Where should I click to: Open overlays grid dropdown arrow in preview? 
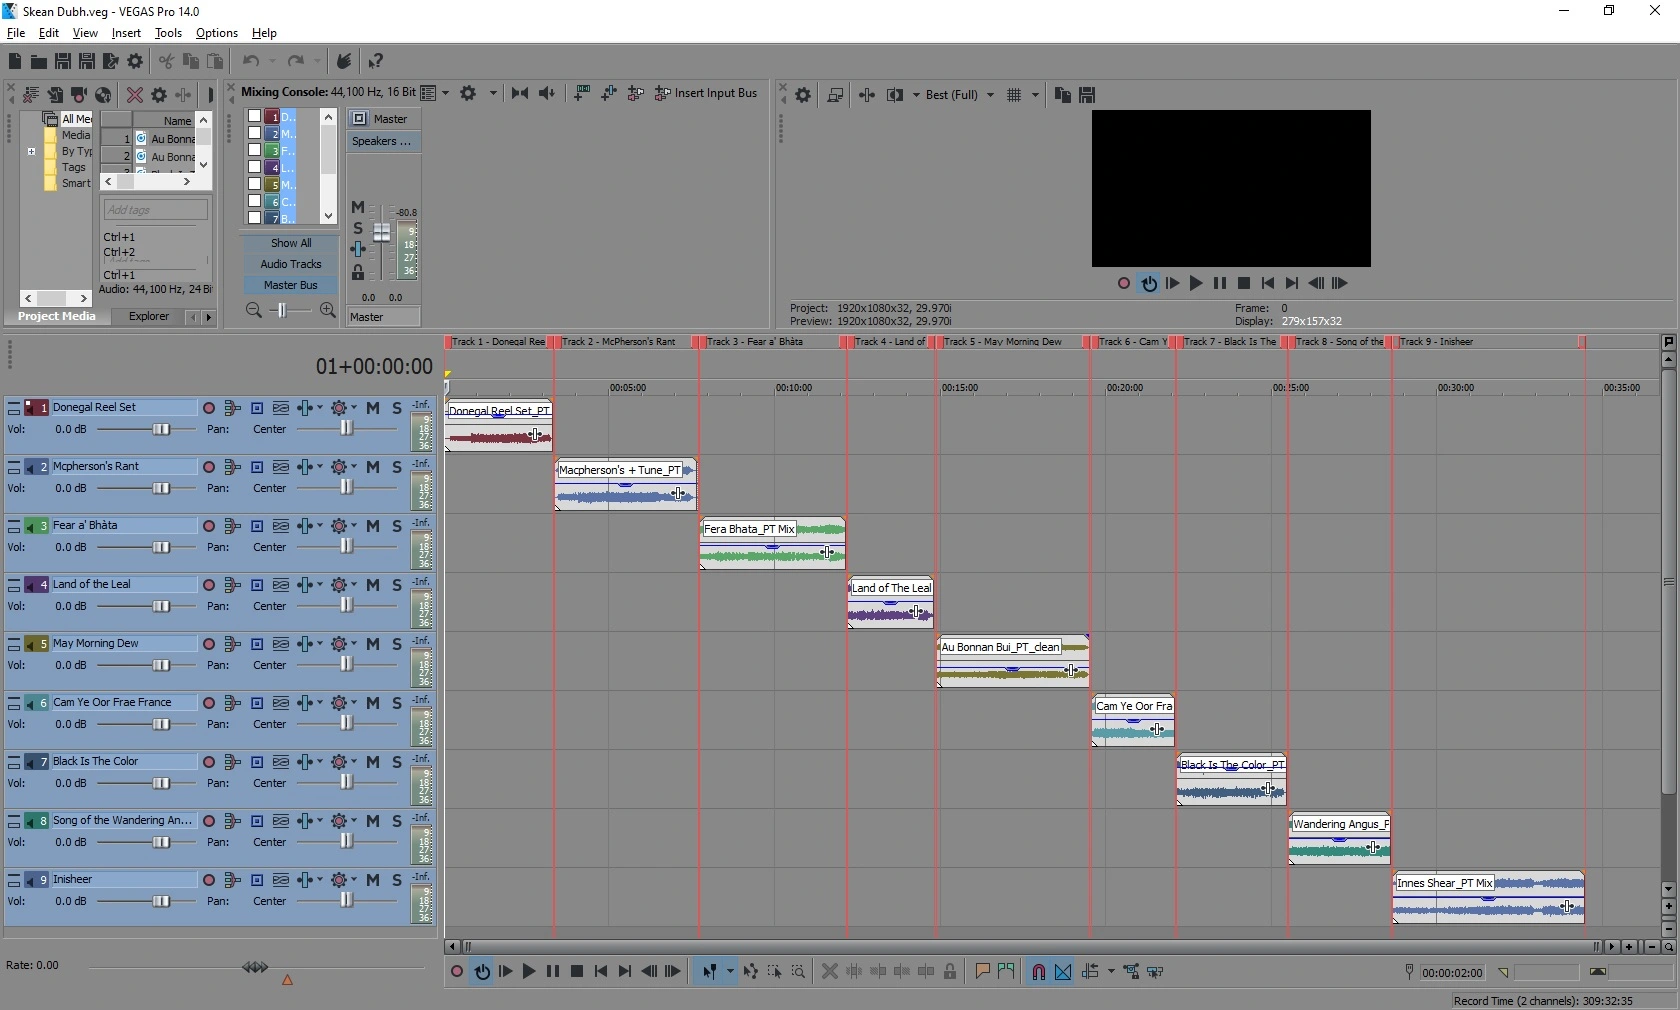[x=1035, y=95]
